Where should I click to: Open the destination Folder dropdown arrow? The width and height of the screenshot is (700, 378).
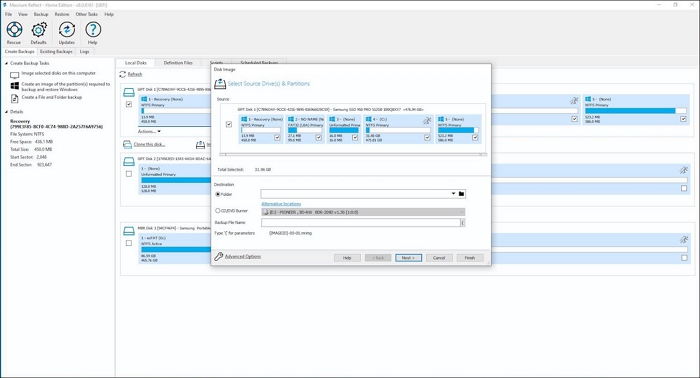453,194
